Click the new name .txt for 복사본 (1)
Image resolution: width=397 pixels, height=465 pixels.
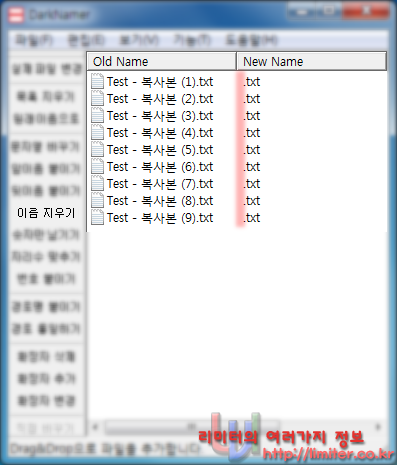pos(252,82)
